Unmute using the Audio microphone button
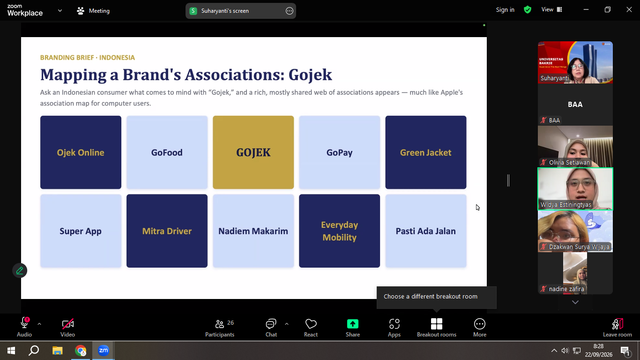This screenshot has height=360, width=640. click(x=24, y=327)
